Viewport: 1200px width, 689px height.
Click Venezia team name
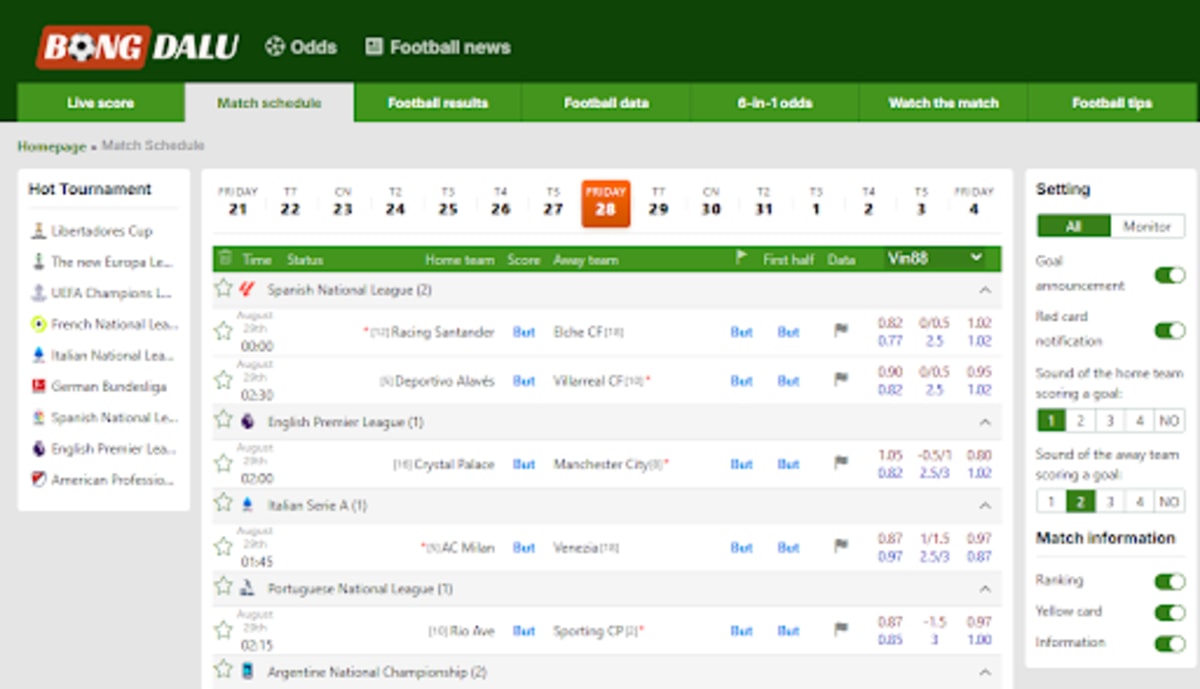(576, 548)
